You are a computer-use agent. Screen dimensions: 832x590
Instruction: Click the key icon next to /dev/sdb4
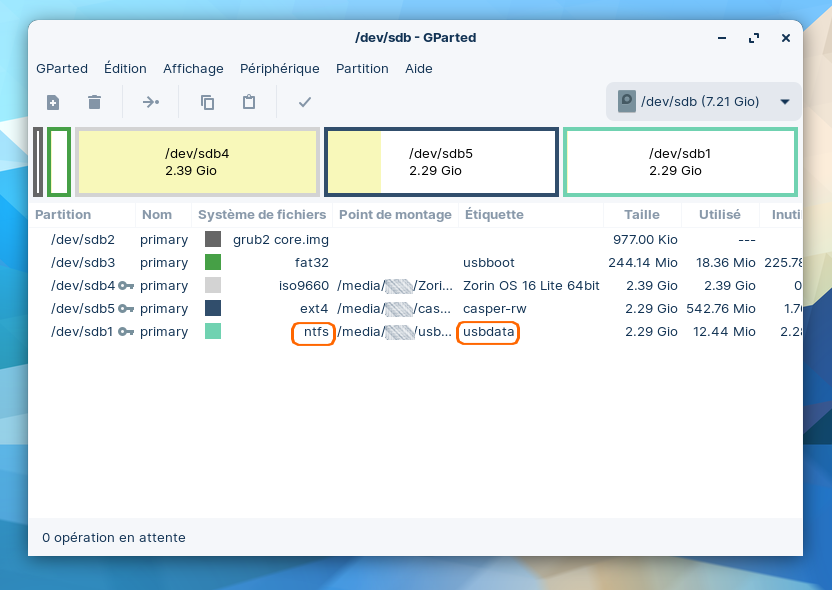coord(126,286)
